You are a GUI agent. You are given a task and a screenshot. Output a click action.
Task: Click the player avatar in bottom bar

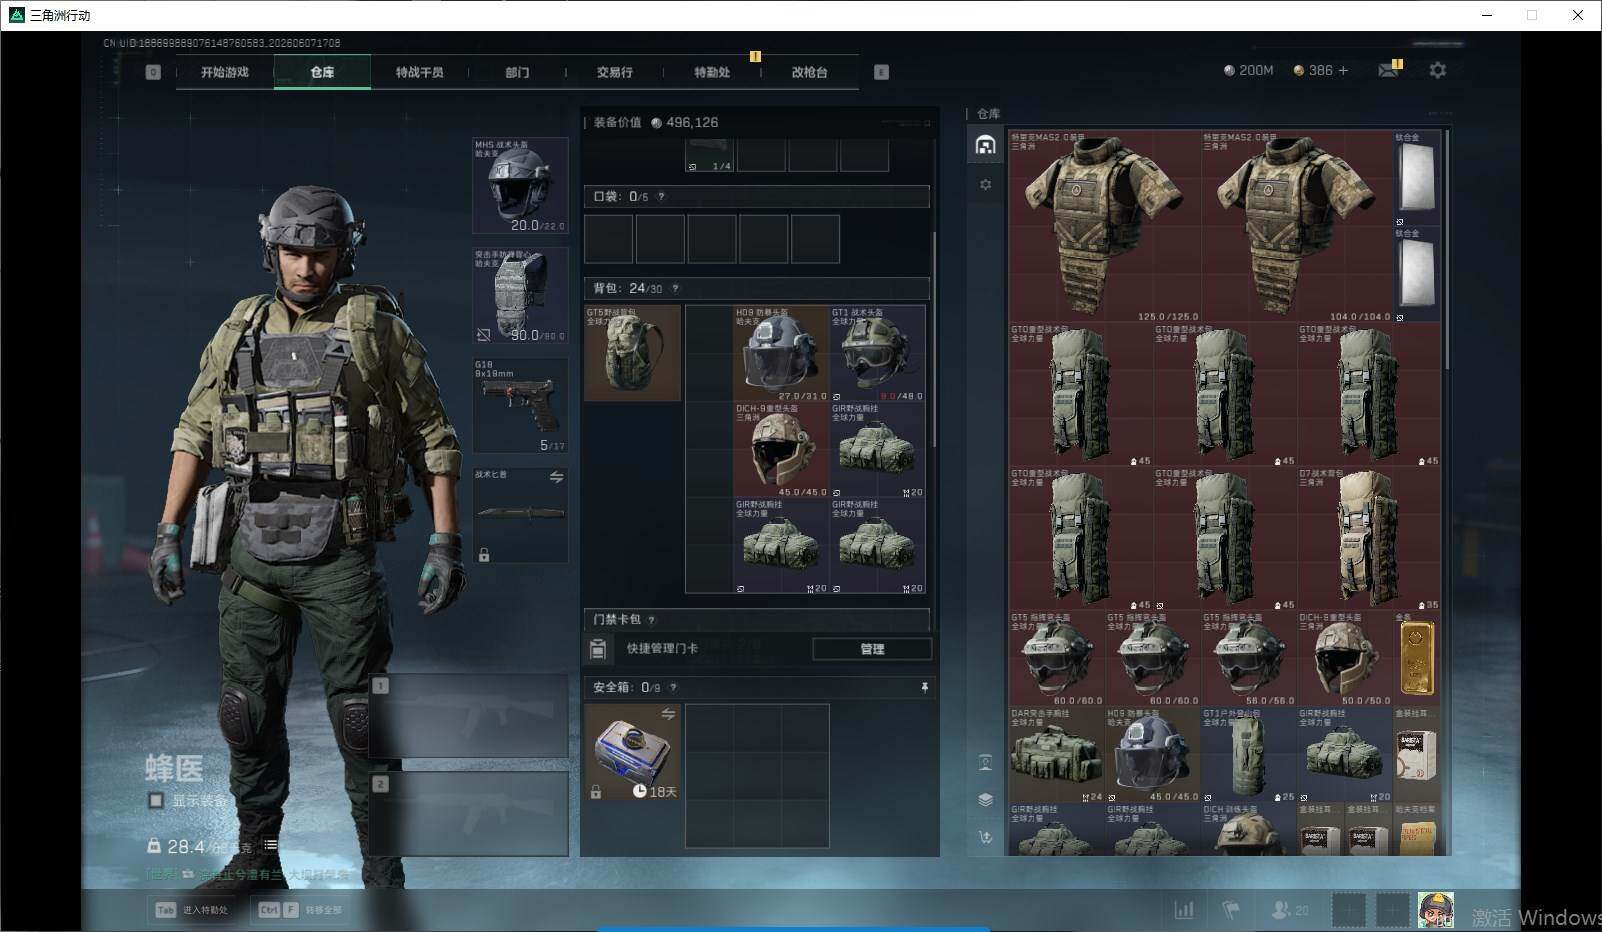(x=1436, y=910)
